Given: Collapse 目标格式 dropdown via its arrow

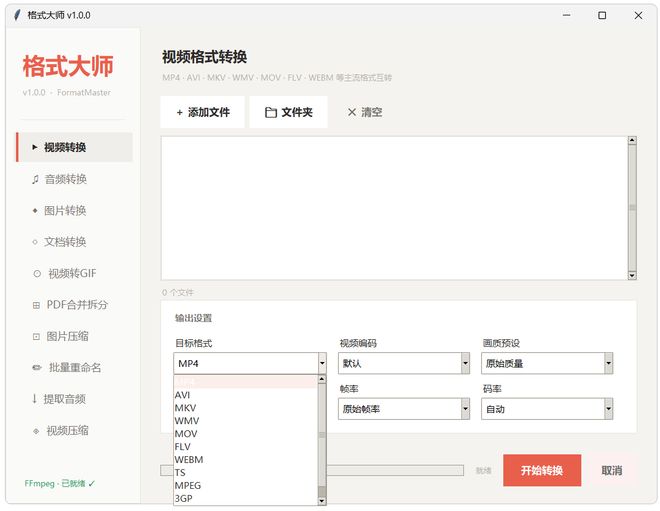Looking at the screenshot, I should (x=322, y=363).
